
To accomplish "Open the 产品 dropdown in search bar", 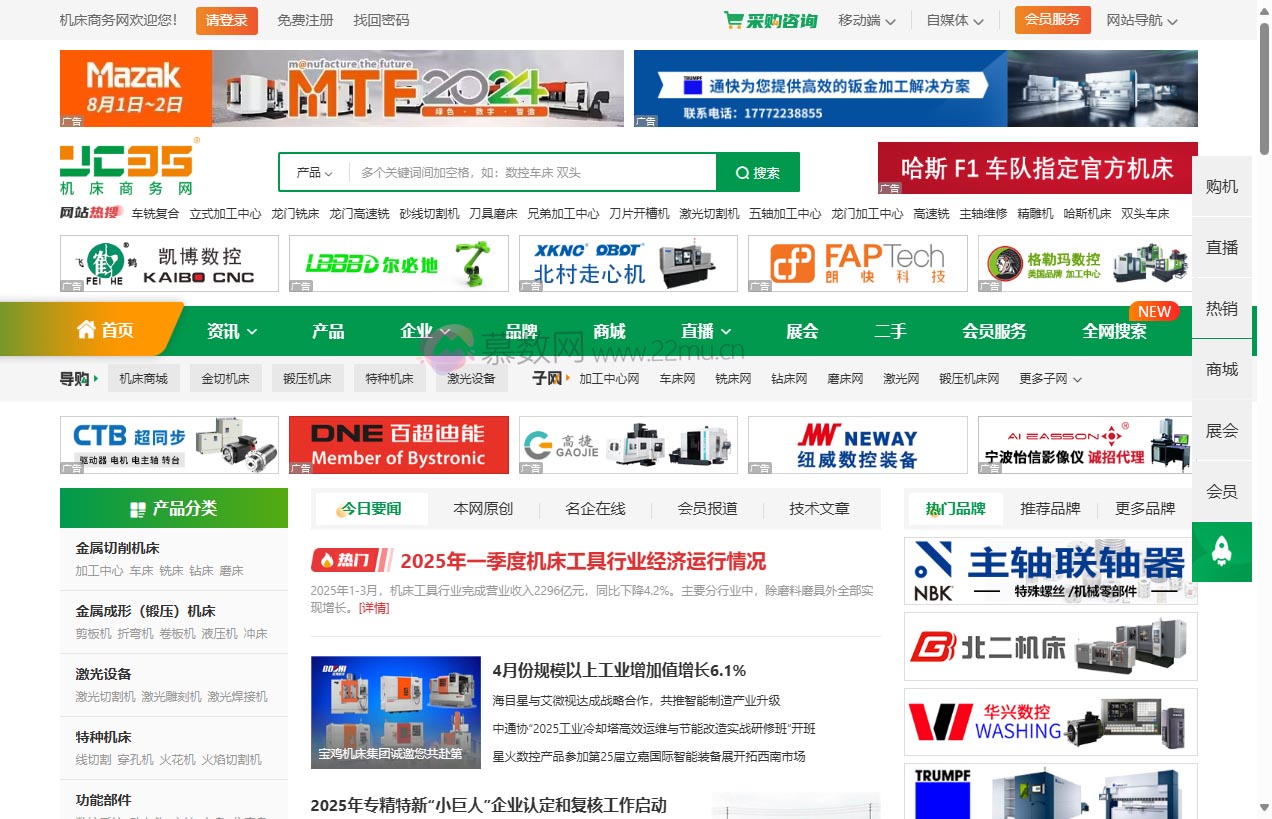I will 311,172.
